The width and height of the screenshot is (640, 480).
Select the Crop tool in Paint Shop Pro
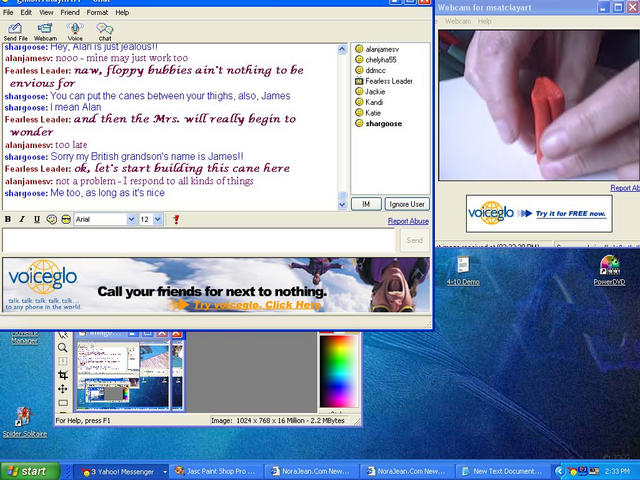(62, 375)
